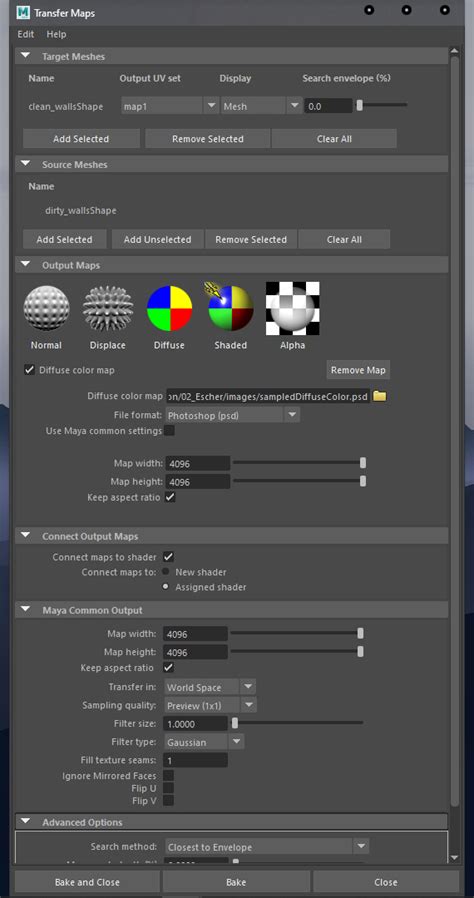Image resolution: width=474 pixels, height=898 pixels.
Task: Click the Search envelope slider handle
Action: coord(360,105)
